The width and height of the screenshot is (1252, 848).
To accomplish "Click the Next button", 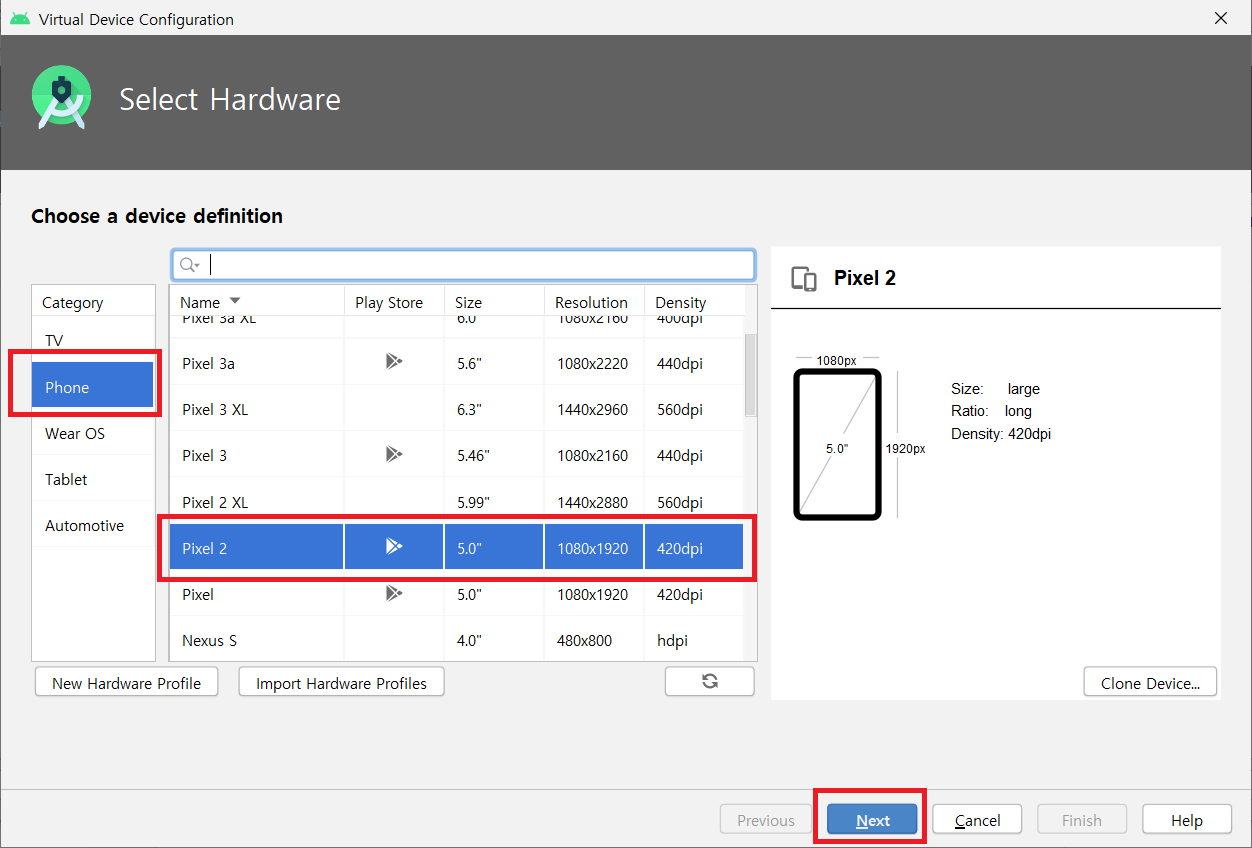I will coord(872,820).
